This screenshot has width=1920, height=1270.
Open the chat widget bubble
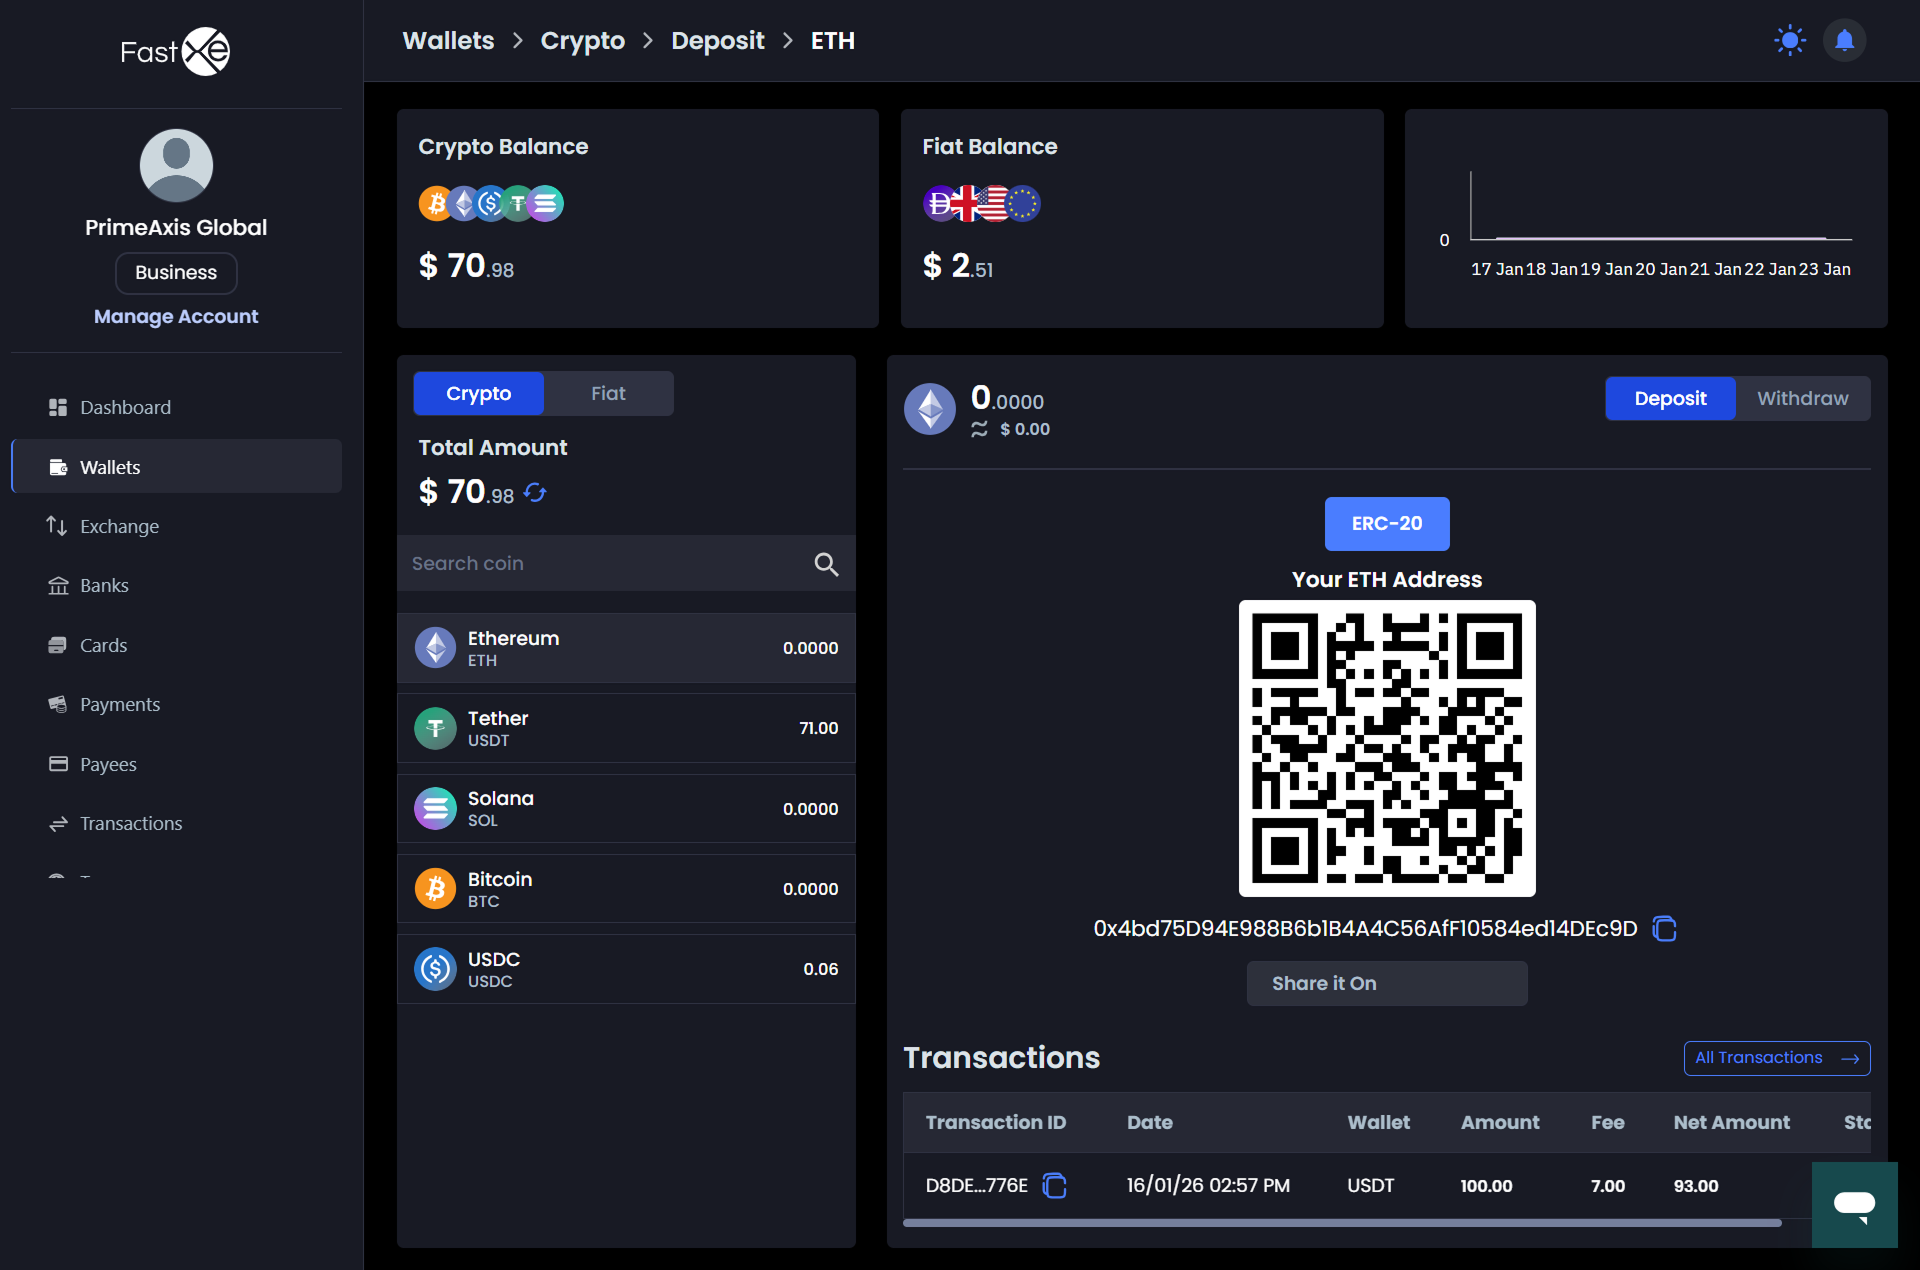1856,1205
